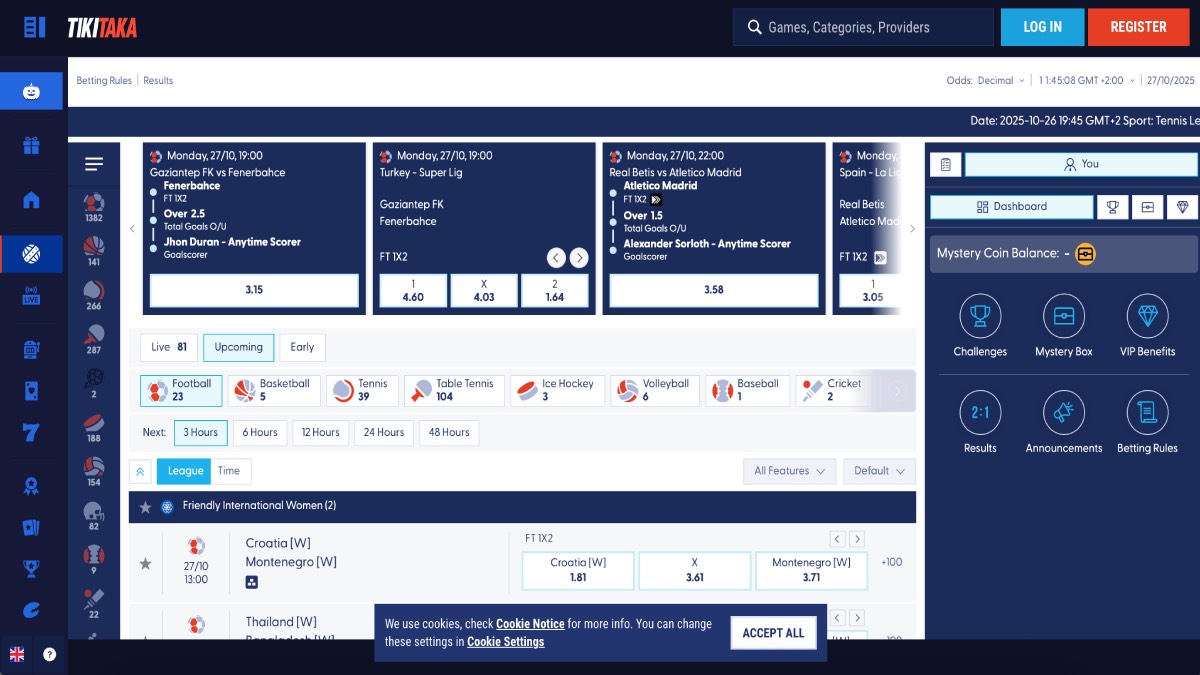Select the 6 Hours time filter
Image resolution: width=1200 pixels, height=675 pixels.
(260, 433)
